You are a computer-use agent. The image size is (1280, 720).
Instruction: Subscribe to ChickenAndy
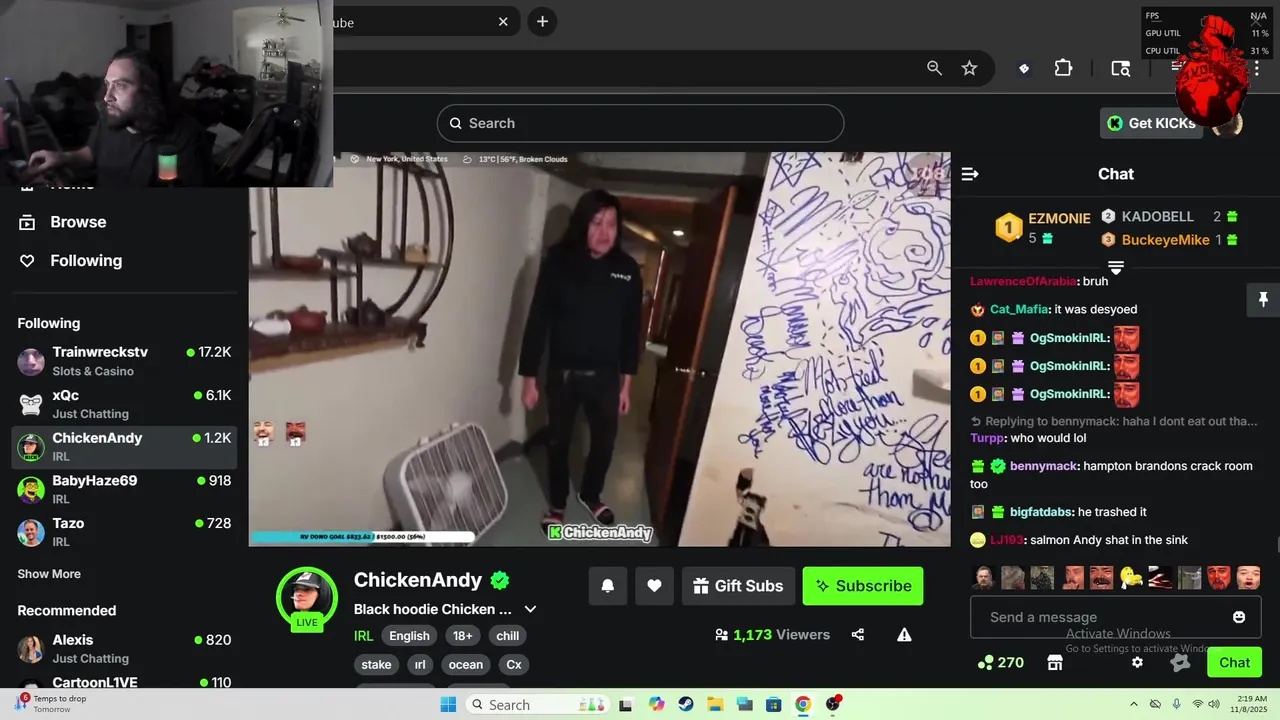click(x=863, y=586)
